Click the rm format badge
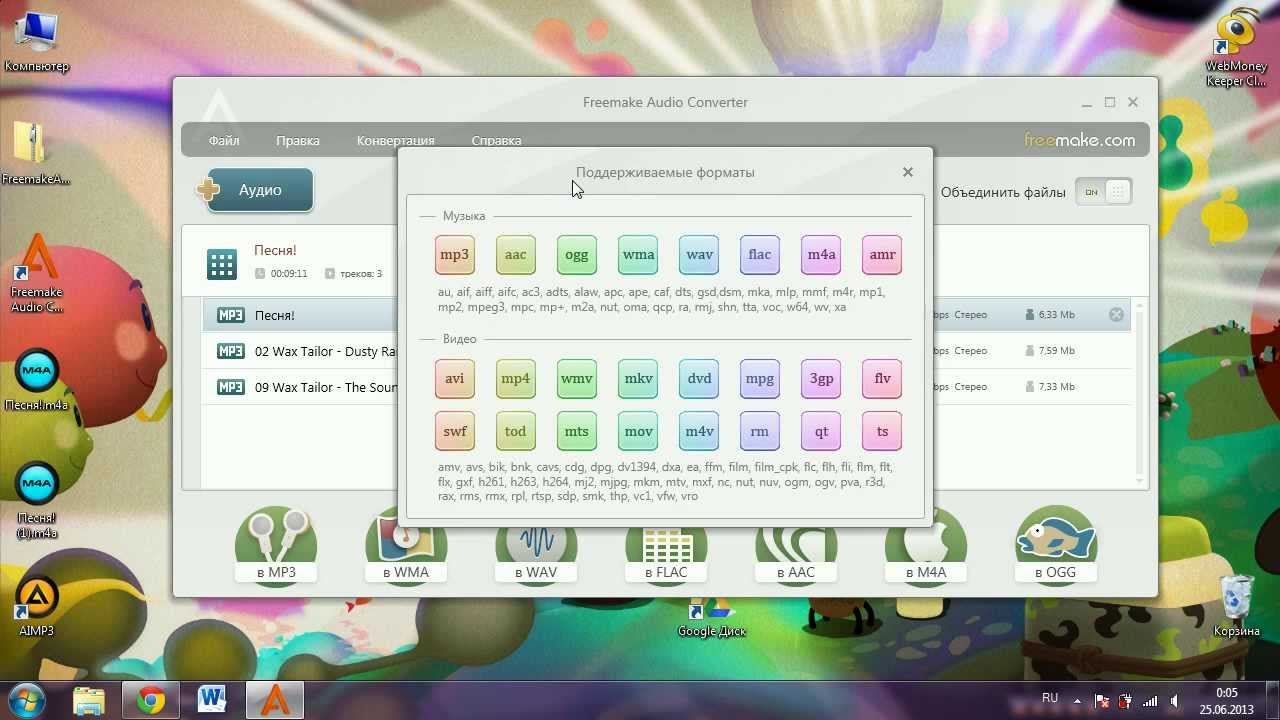 pos(760,431)
